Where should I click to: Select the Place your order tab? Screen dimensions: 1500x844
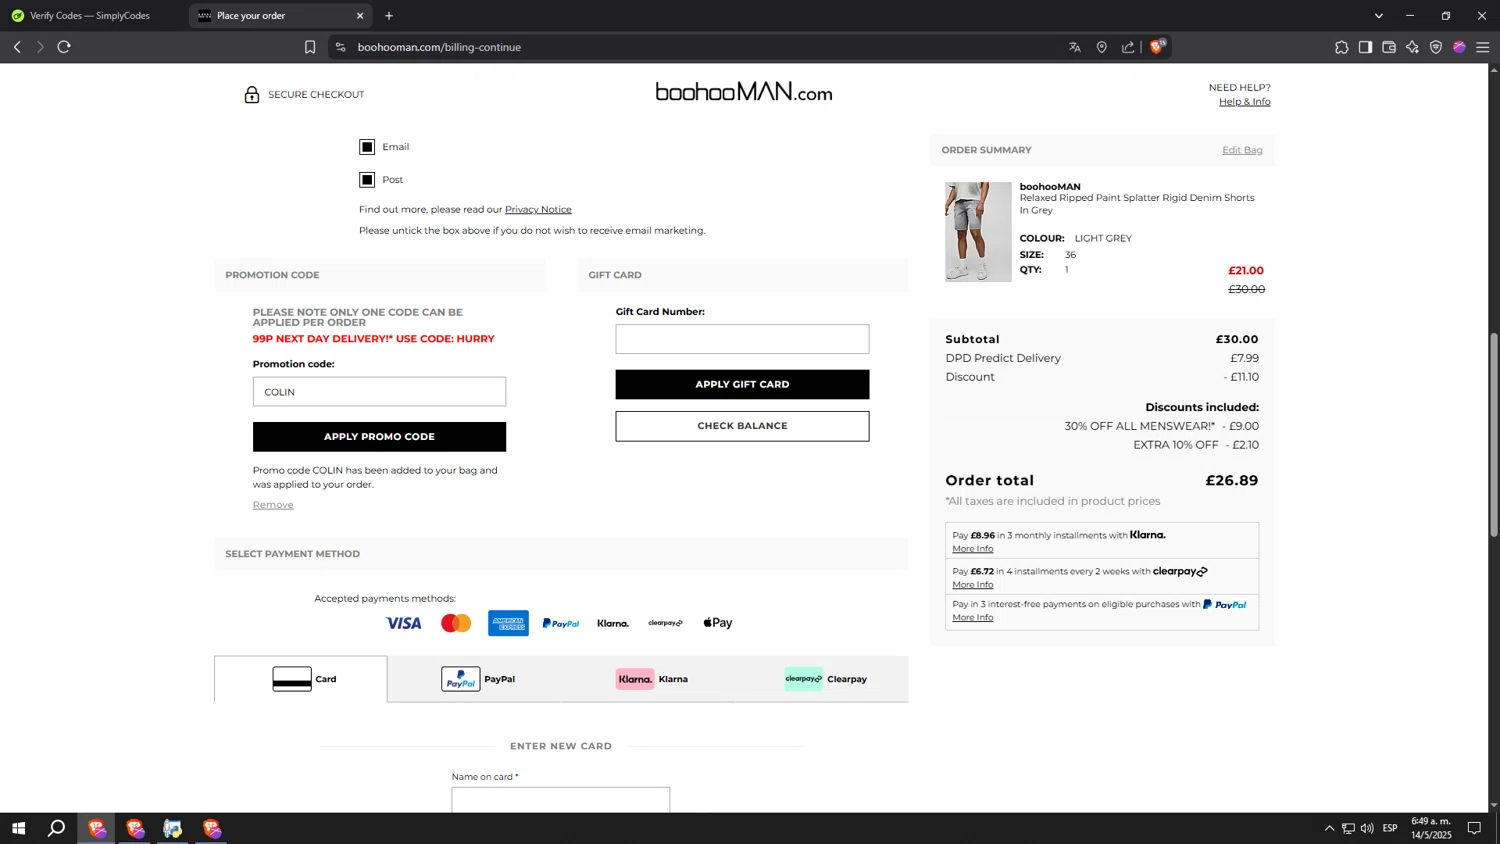[280, 15]
